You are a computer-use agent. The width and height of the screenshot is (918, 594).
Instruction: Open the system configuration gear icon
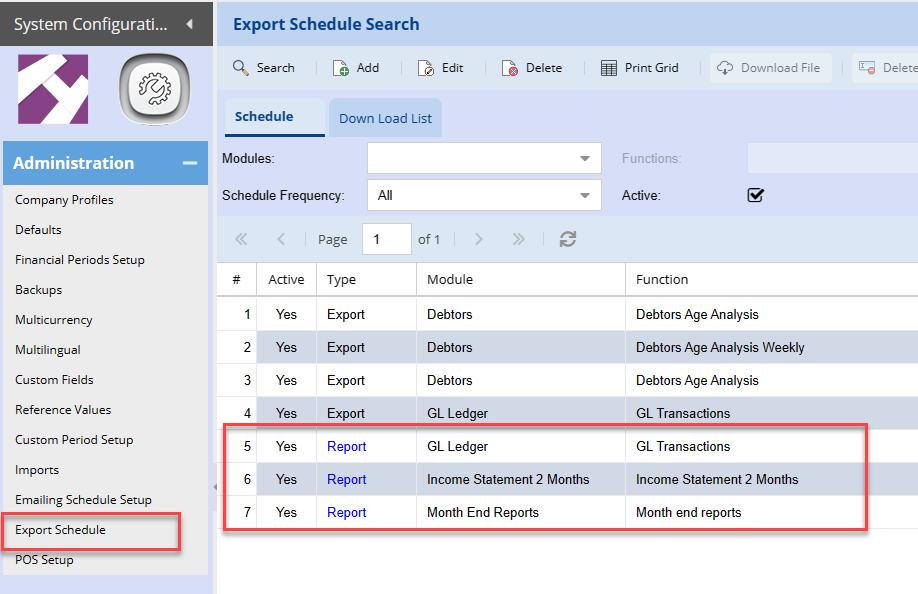coord(154,90)
